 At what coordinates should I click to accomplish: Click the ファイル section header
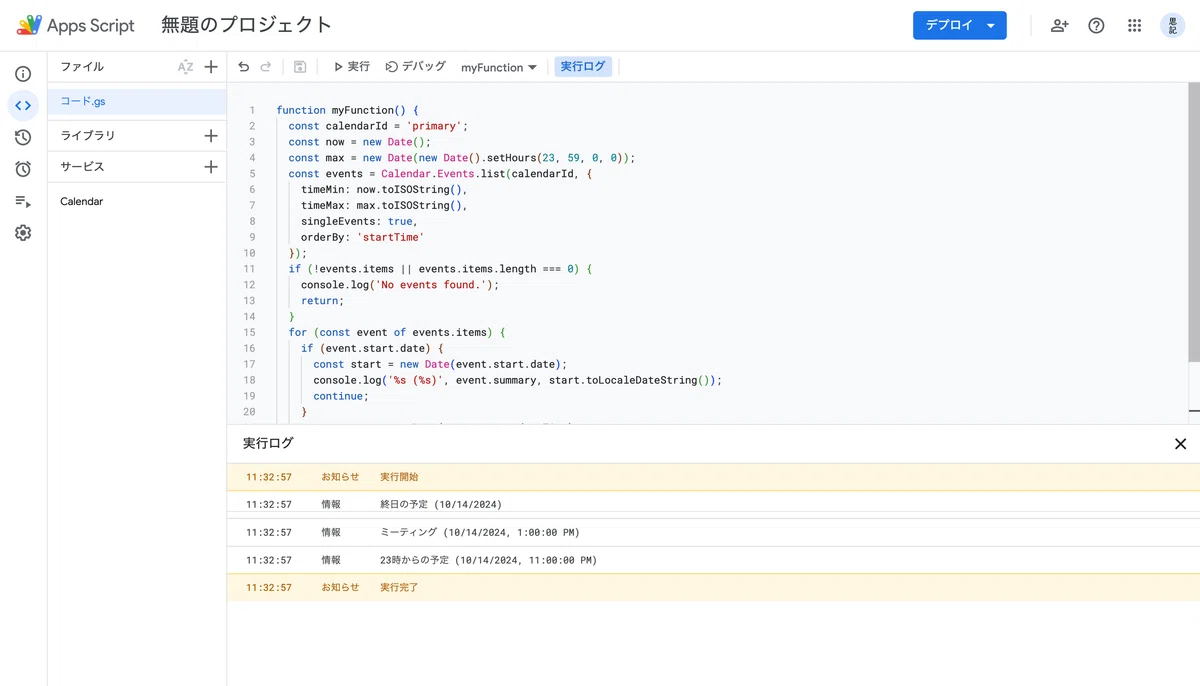coord(82,67)
